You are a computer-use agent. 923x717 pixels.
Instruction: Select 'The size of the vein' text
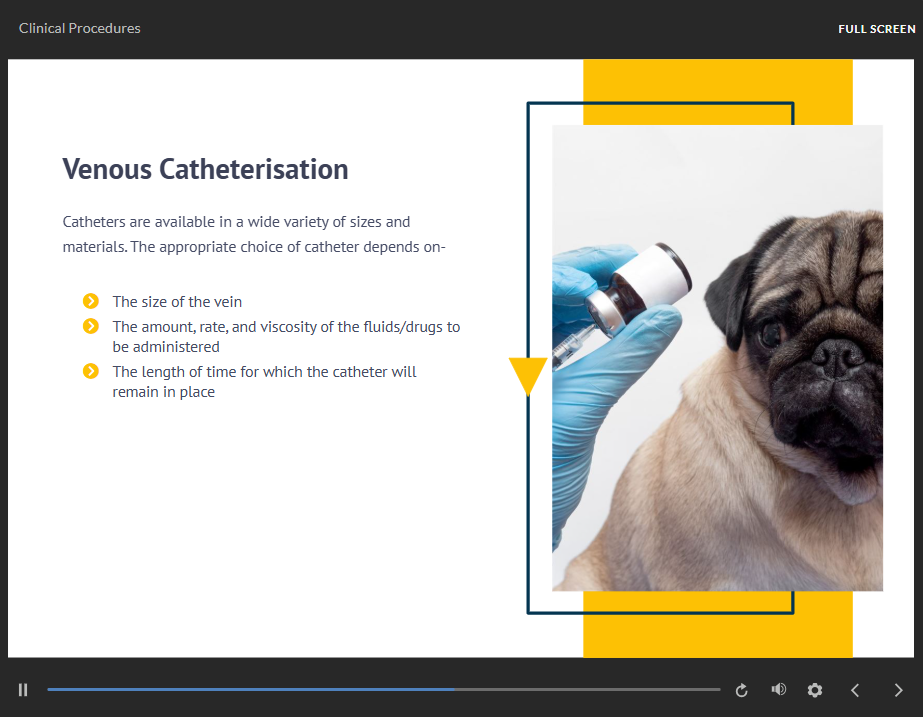point(177,302)
